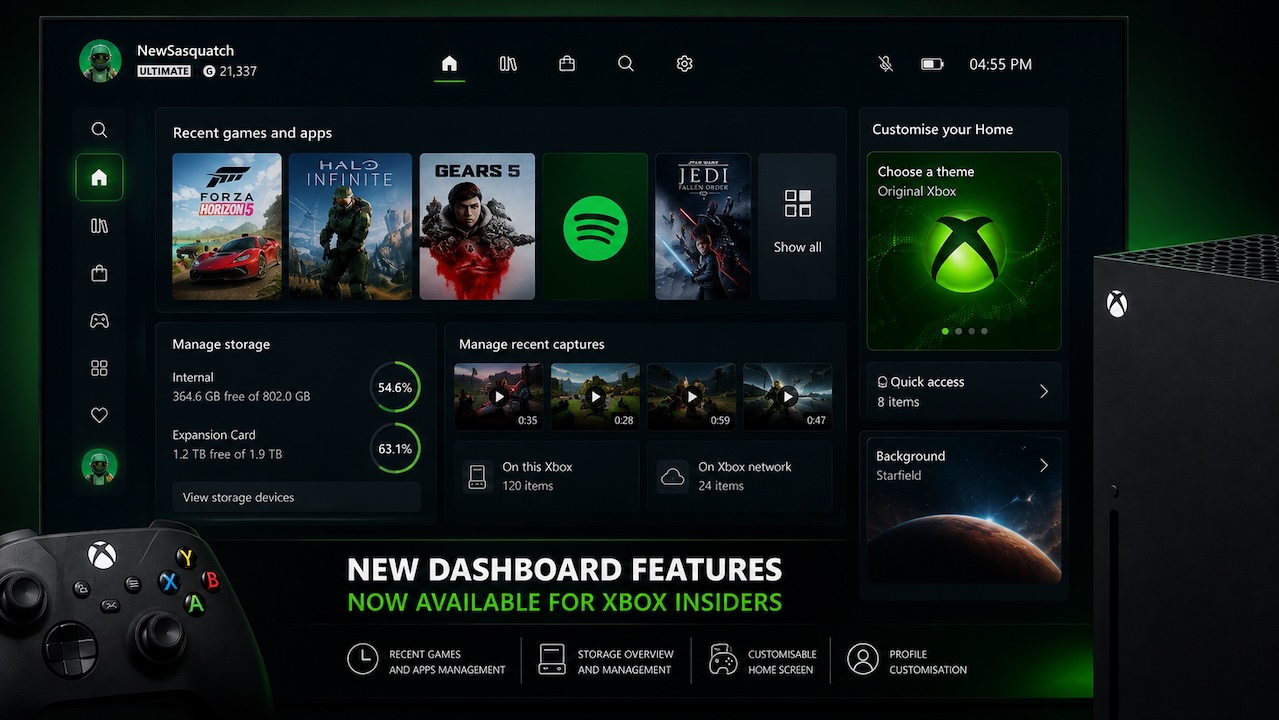
Task: Play the 0:47 capture clip
Action: pos(787,397)
